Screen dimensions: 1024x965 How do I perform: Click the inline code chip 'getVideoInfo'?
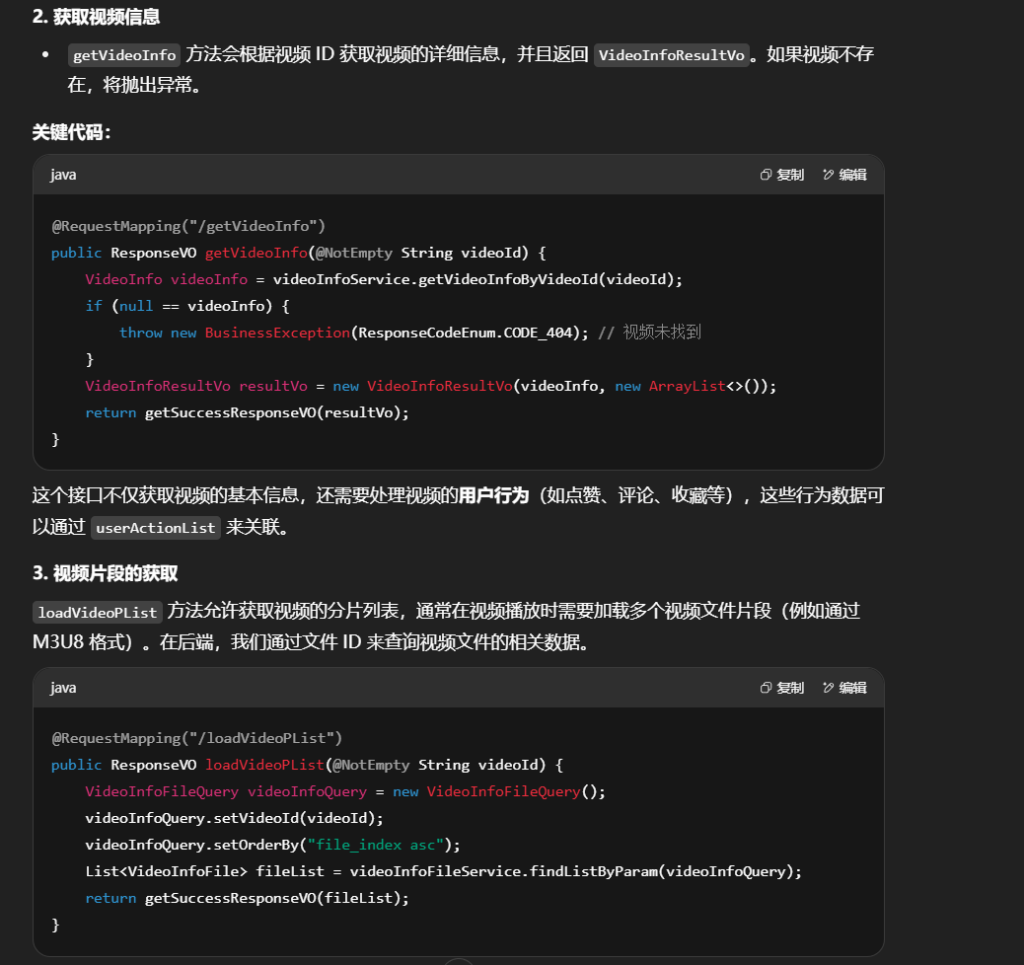(124, 55)
